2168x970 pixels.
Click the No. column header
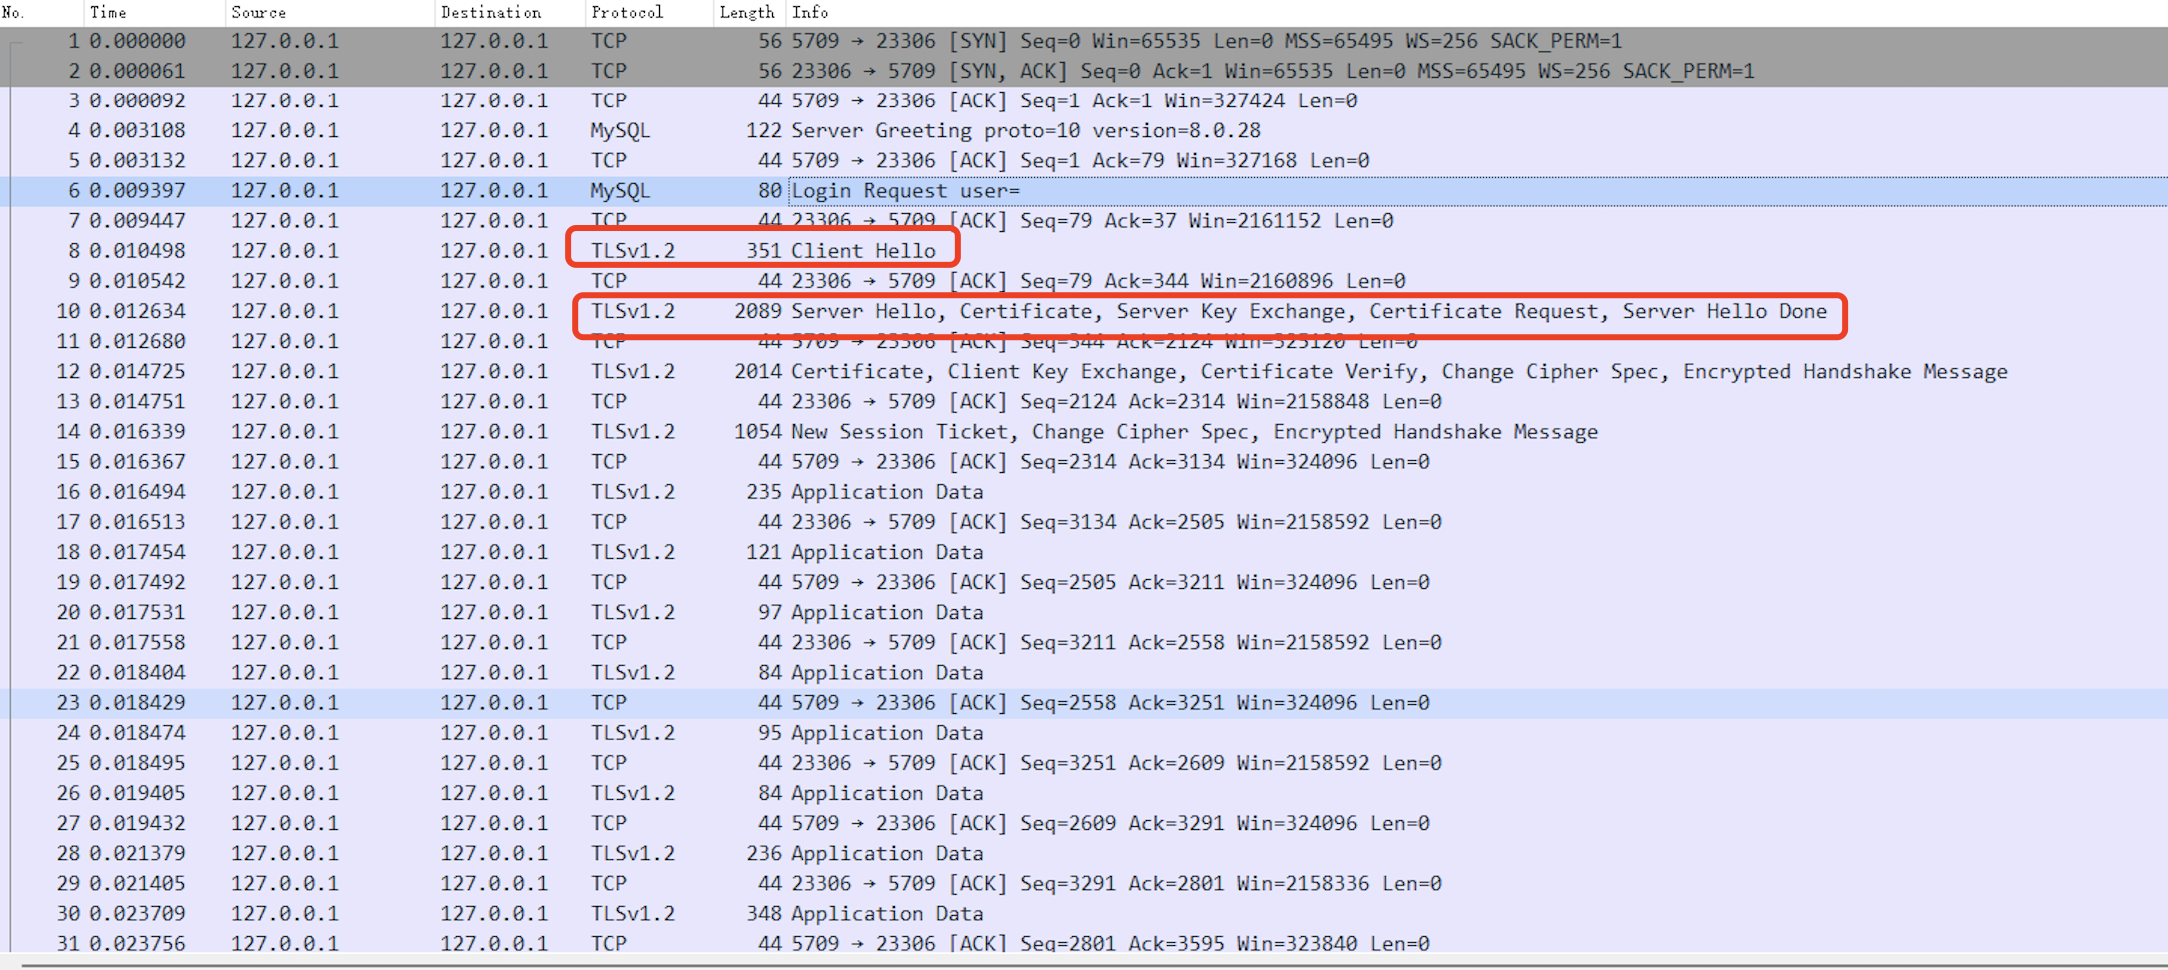[x=14, y=12]
